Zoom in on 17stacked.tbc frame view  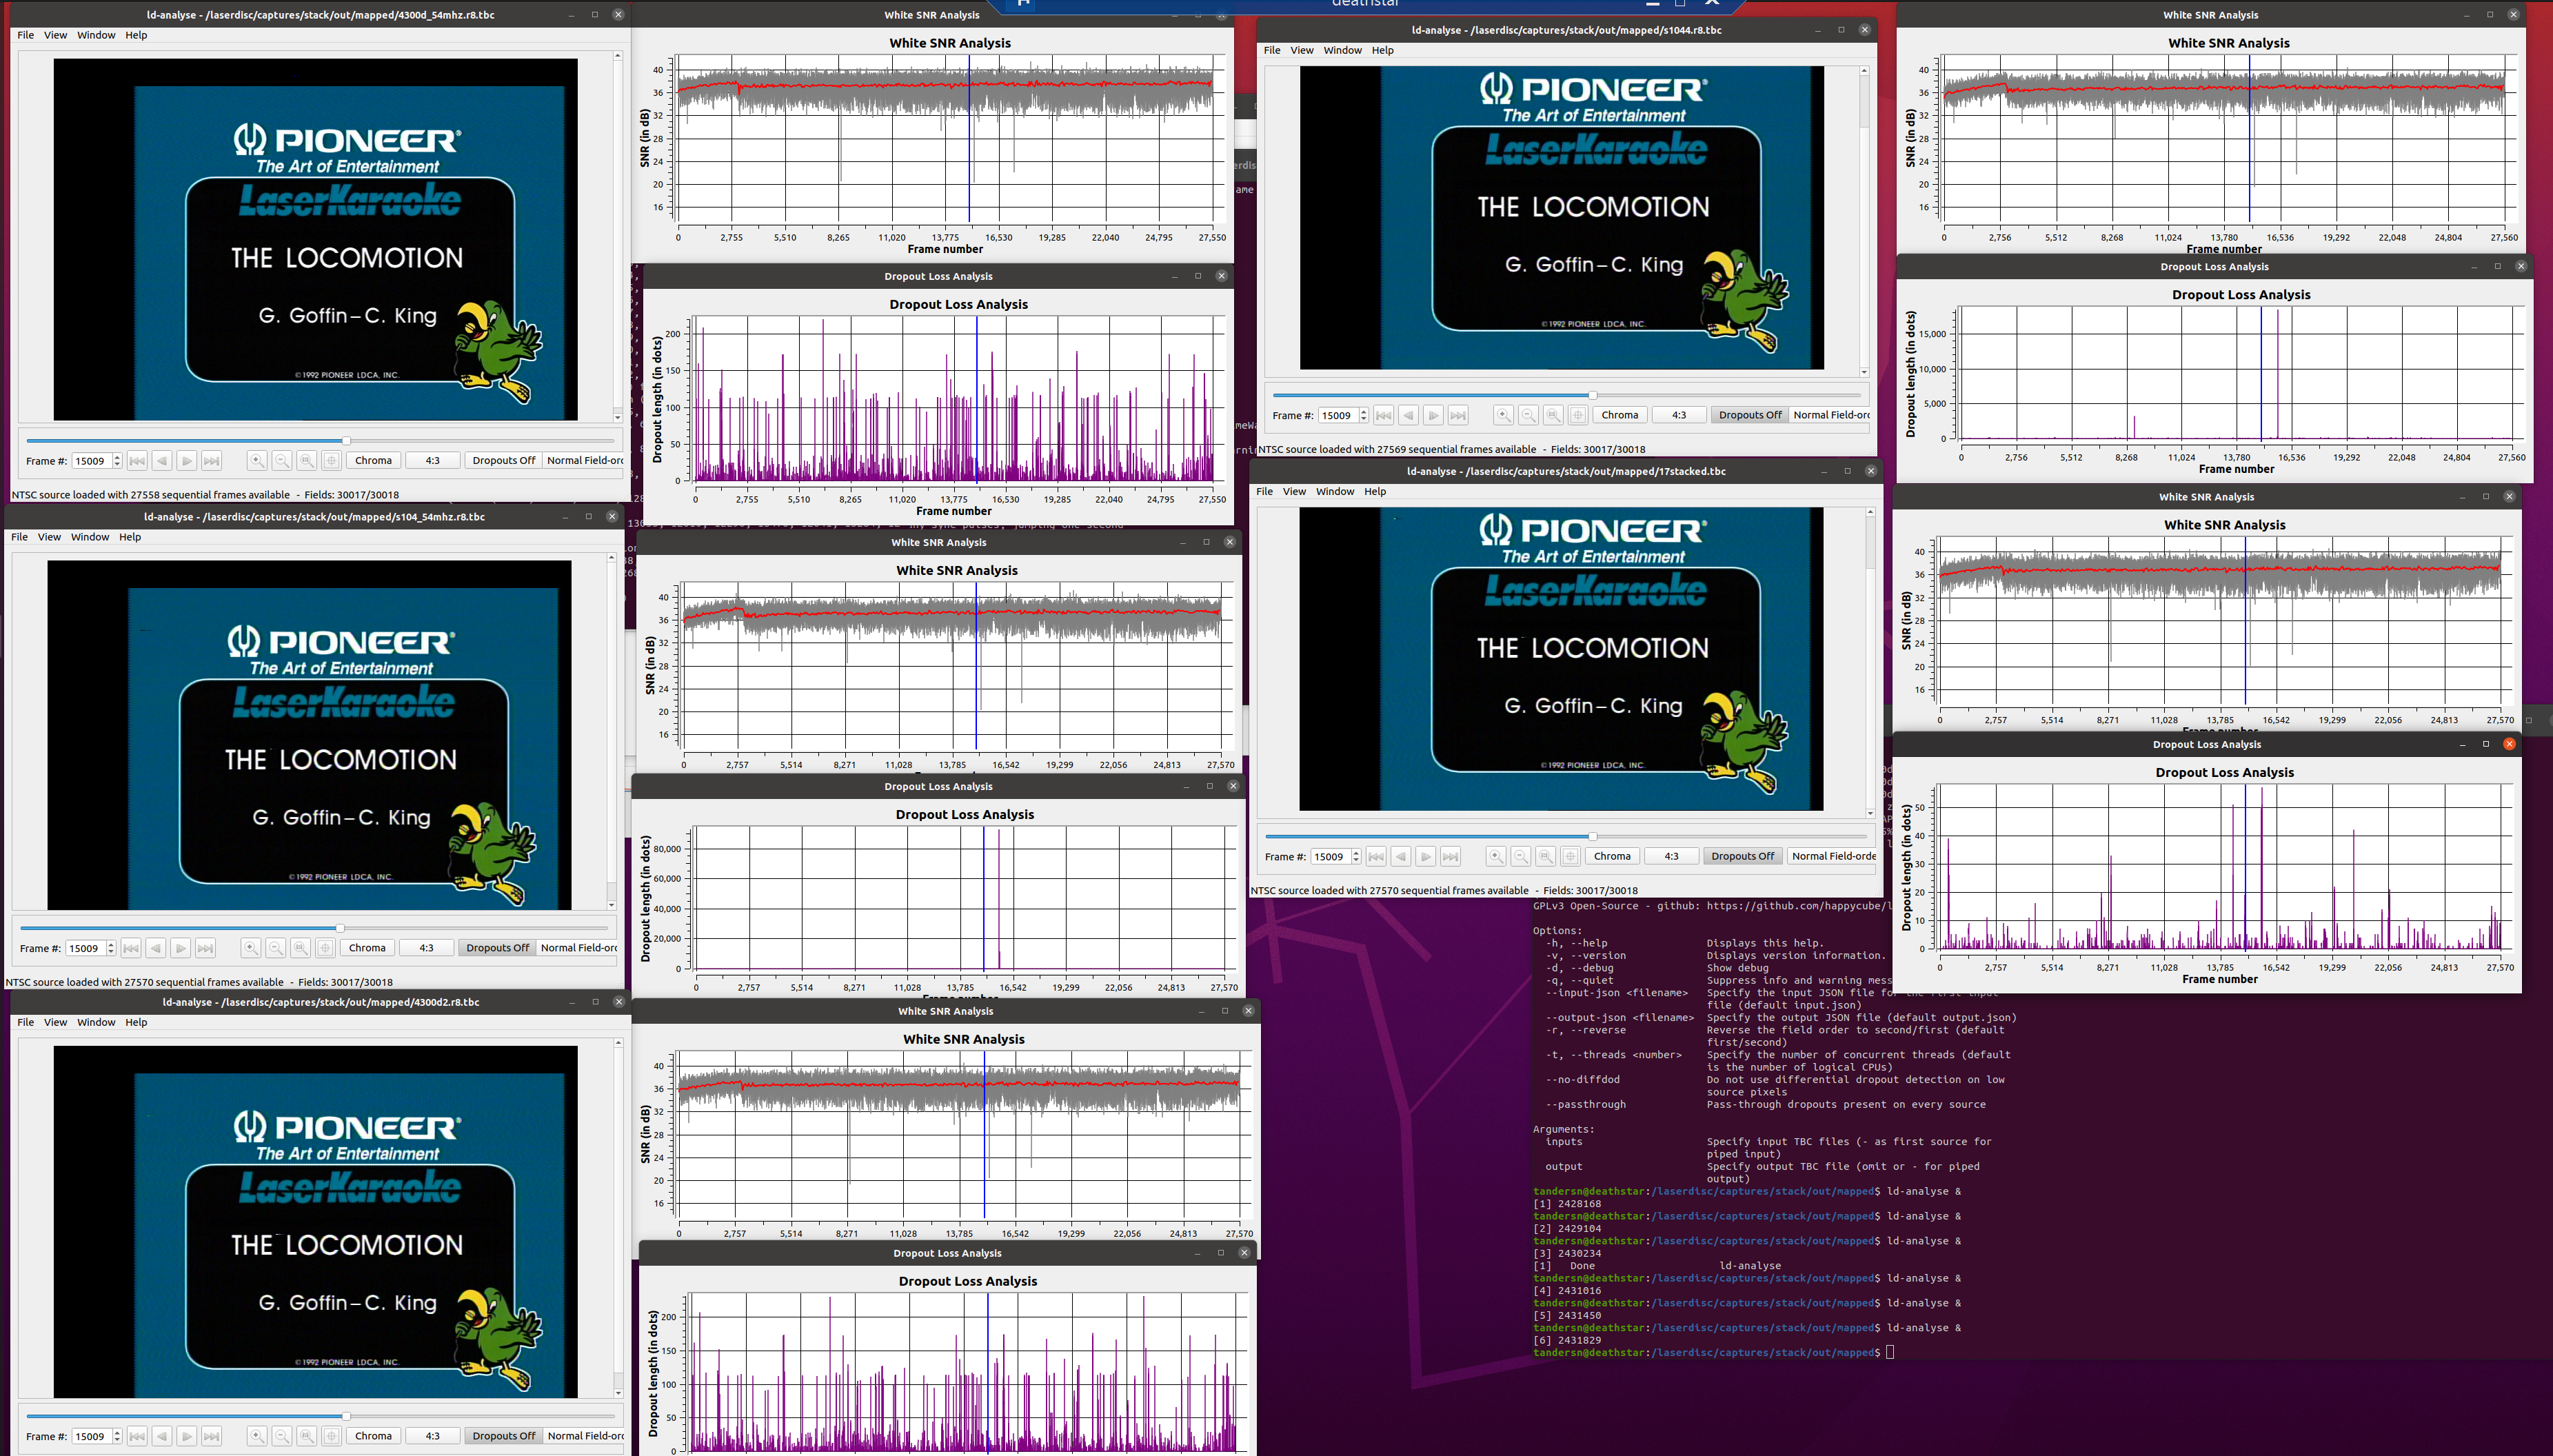1496,856
